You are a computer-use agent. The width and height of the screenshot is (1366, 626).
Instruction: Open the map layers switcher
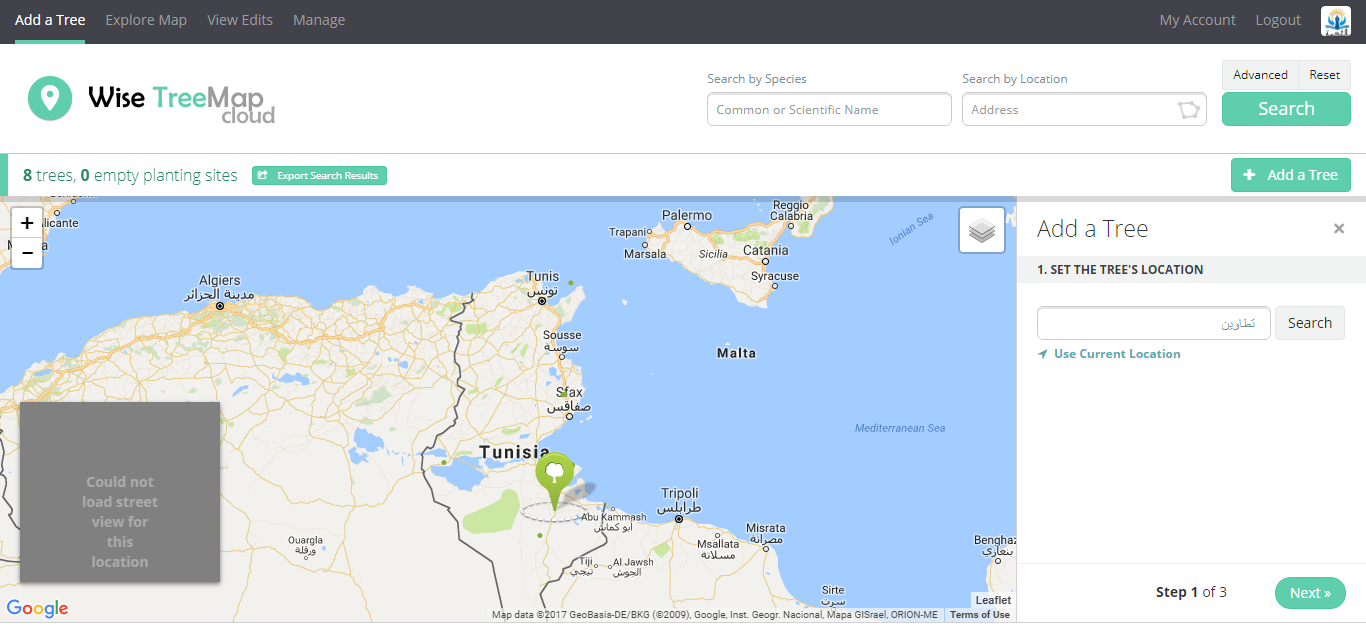[x=982, y=230]
